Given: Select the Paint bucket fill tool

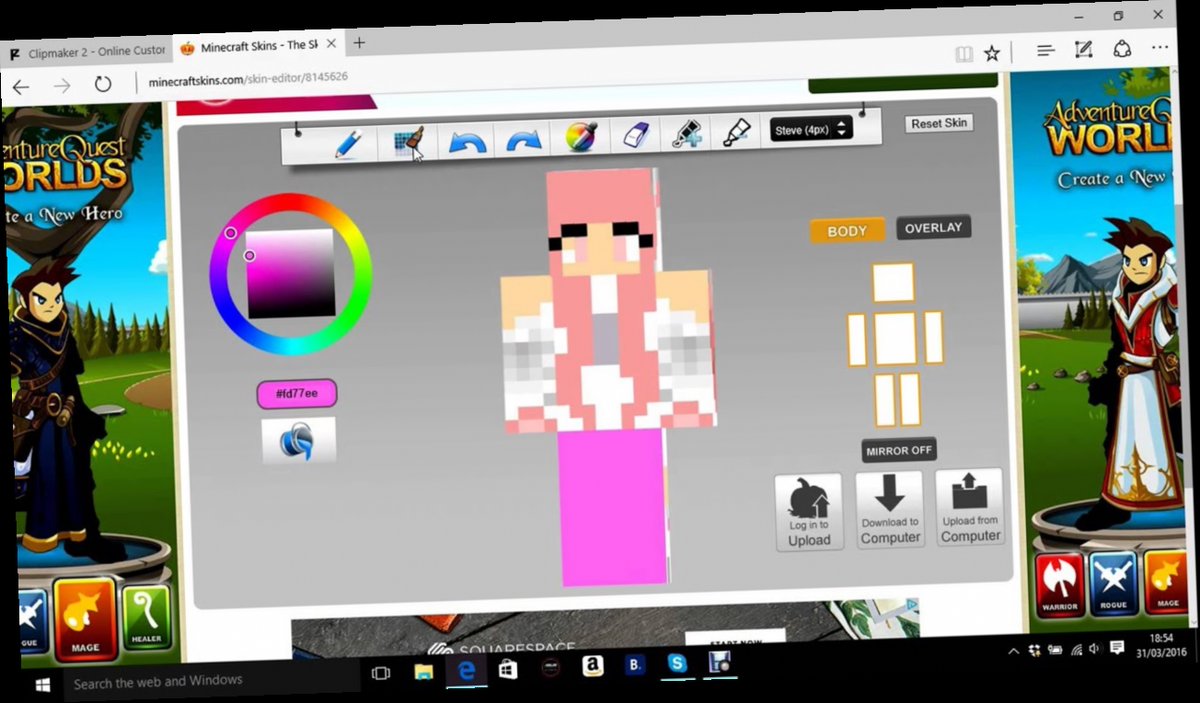Looking at the screenshot, I should pyautogui.click(x=685, y=135).
